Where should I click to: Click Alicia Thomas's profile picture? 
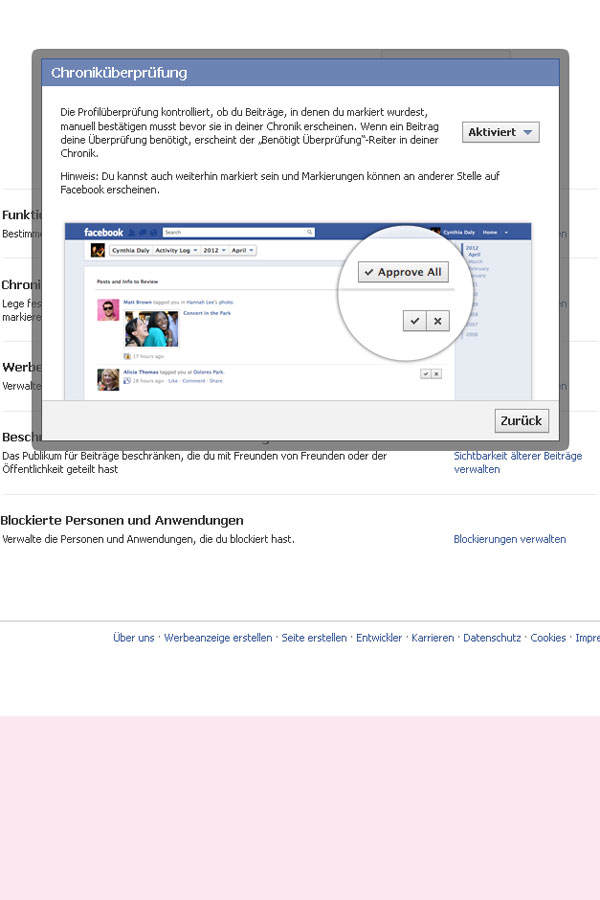click(108, 380)
